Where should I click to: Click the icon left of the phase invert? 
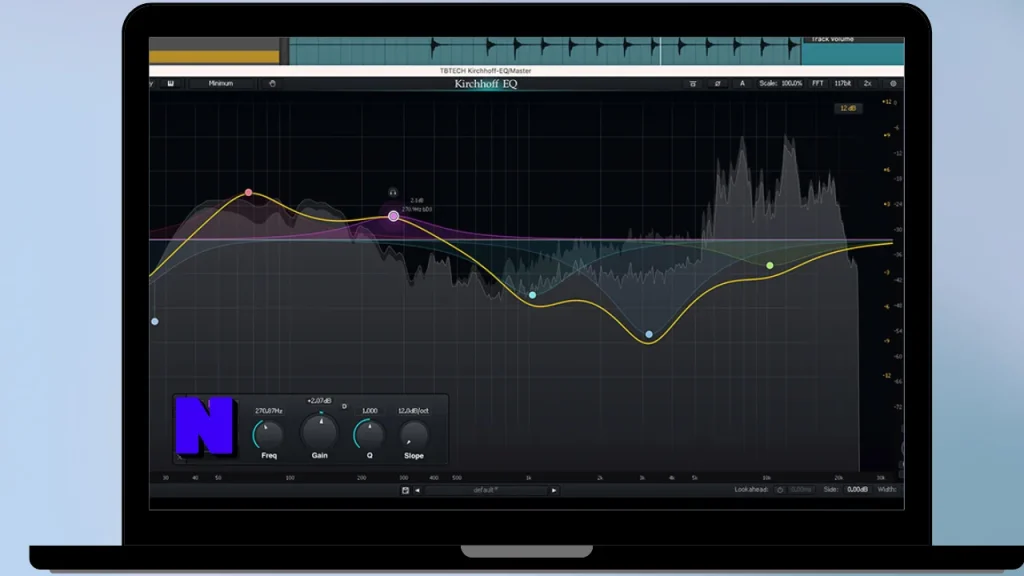point(693,84)
